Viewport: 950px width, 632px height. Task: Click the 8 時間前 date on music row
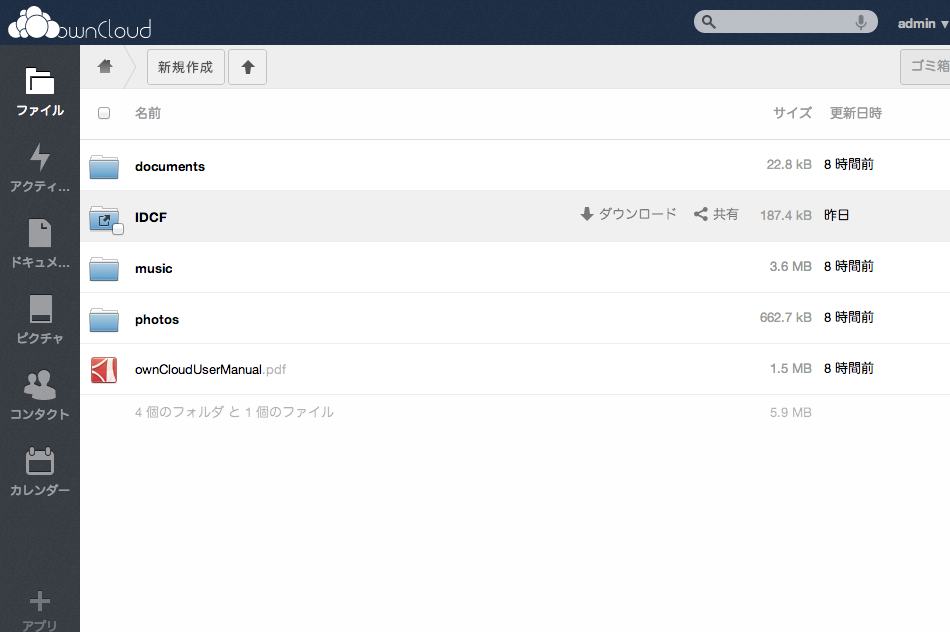tap(849, 266)
